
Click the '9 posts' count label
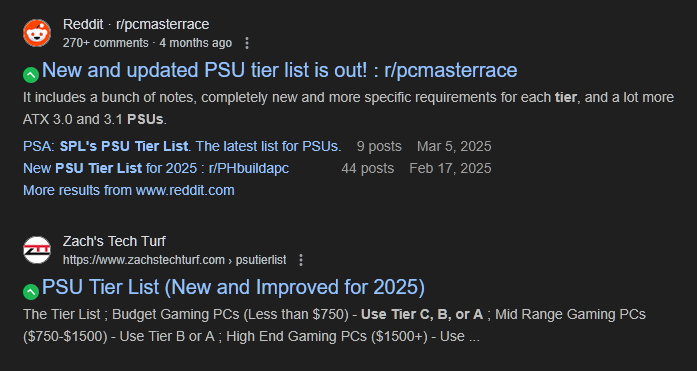pos(379,146)
